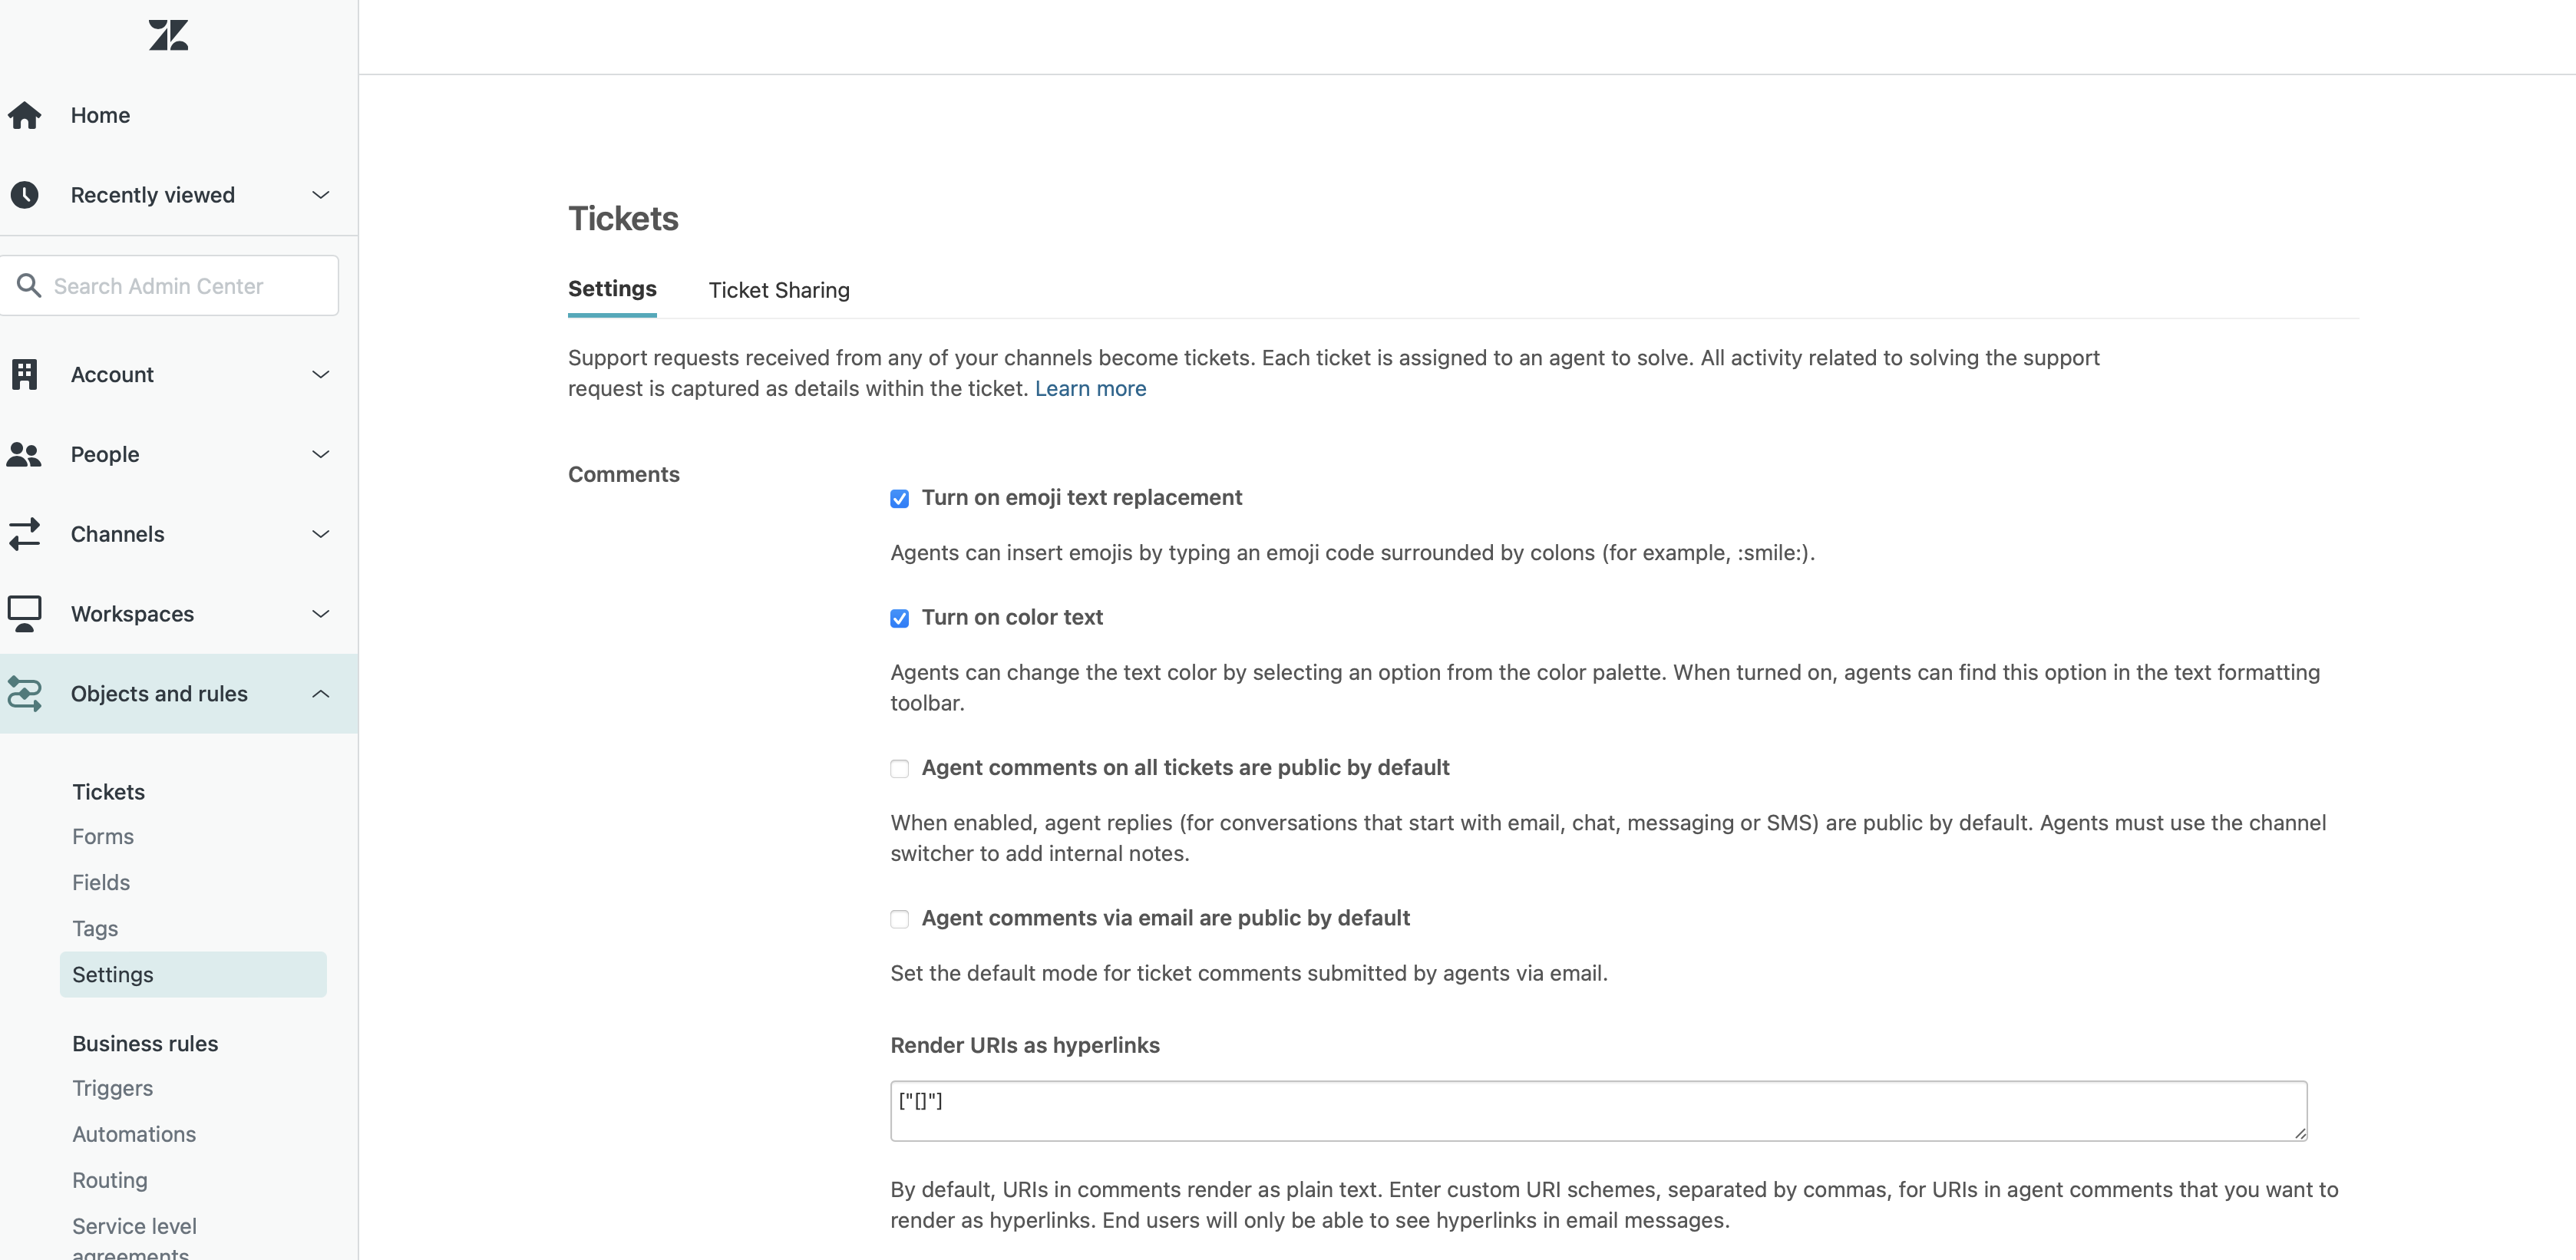Screen dimensions: 2576x1260
Task: Go to Forms in sidebar
Action: coord(102,836)
